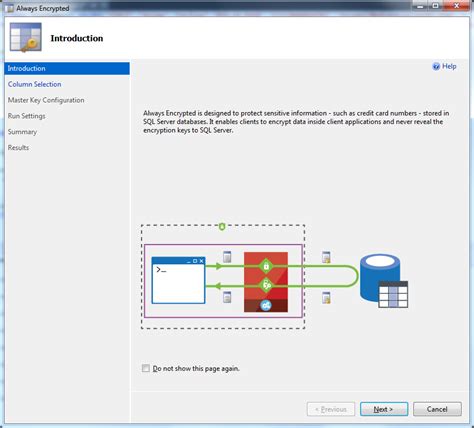
Task: Click the green shield icon on dashed border
Action: [222, 227]
